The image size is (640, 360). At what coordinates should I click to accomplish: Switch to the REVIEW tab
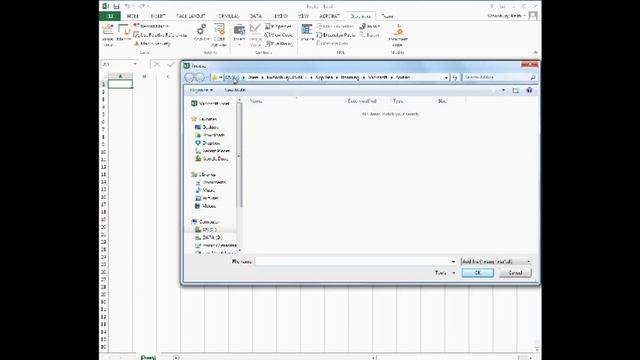(280, 16)
